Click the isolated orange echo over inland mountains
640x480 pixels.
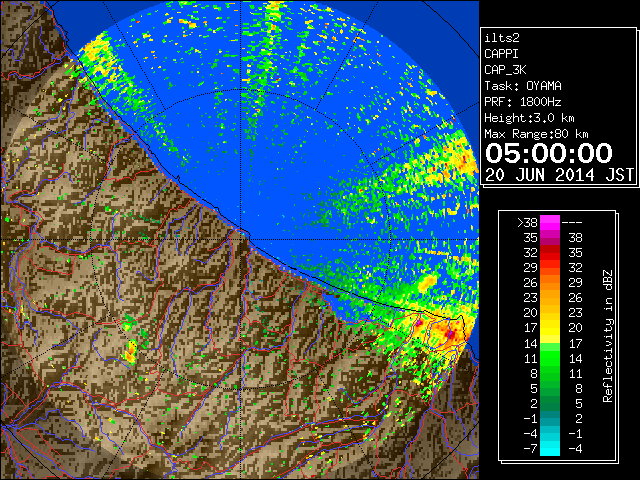click(131, 352)
